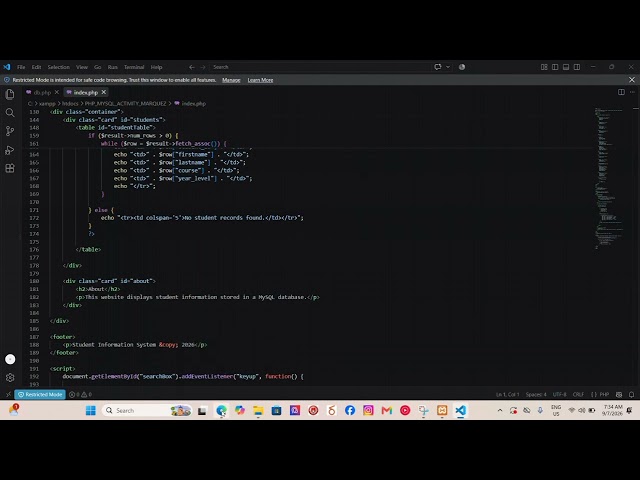Viewport: 640px width, 480px height.
Task: Change indentation via Spaces: 4
Action: click(x=536, y=394)
